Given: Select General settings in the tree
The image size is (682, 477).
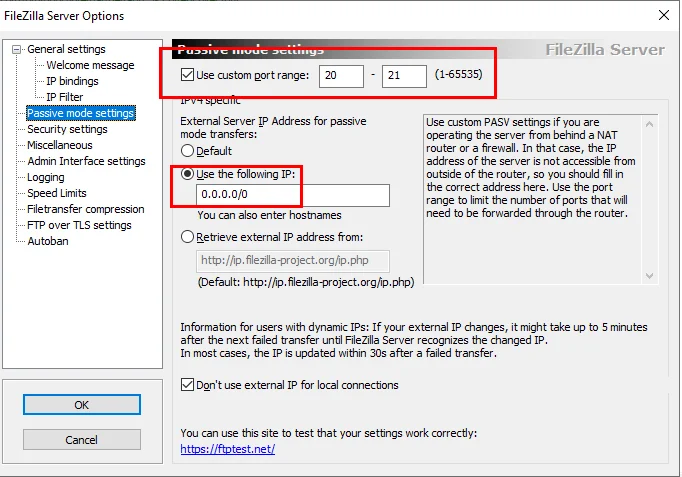Looking at the screenshot, I should (66, 49).
